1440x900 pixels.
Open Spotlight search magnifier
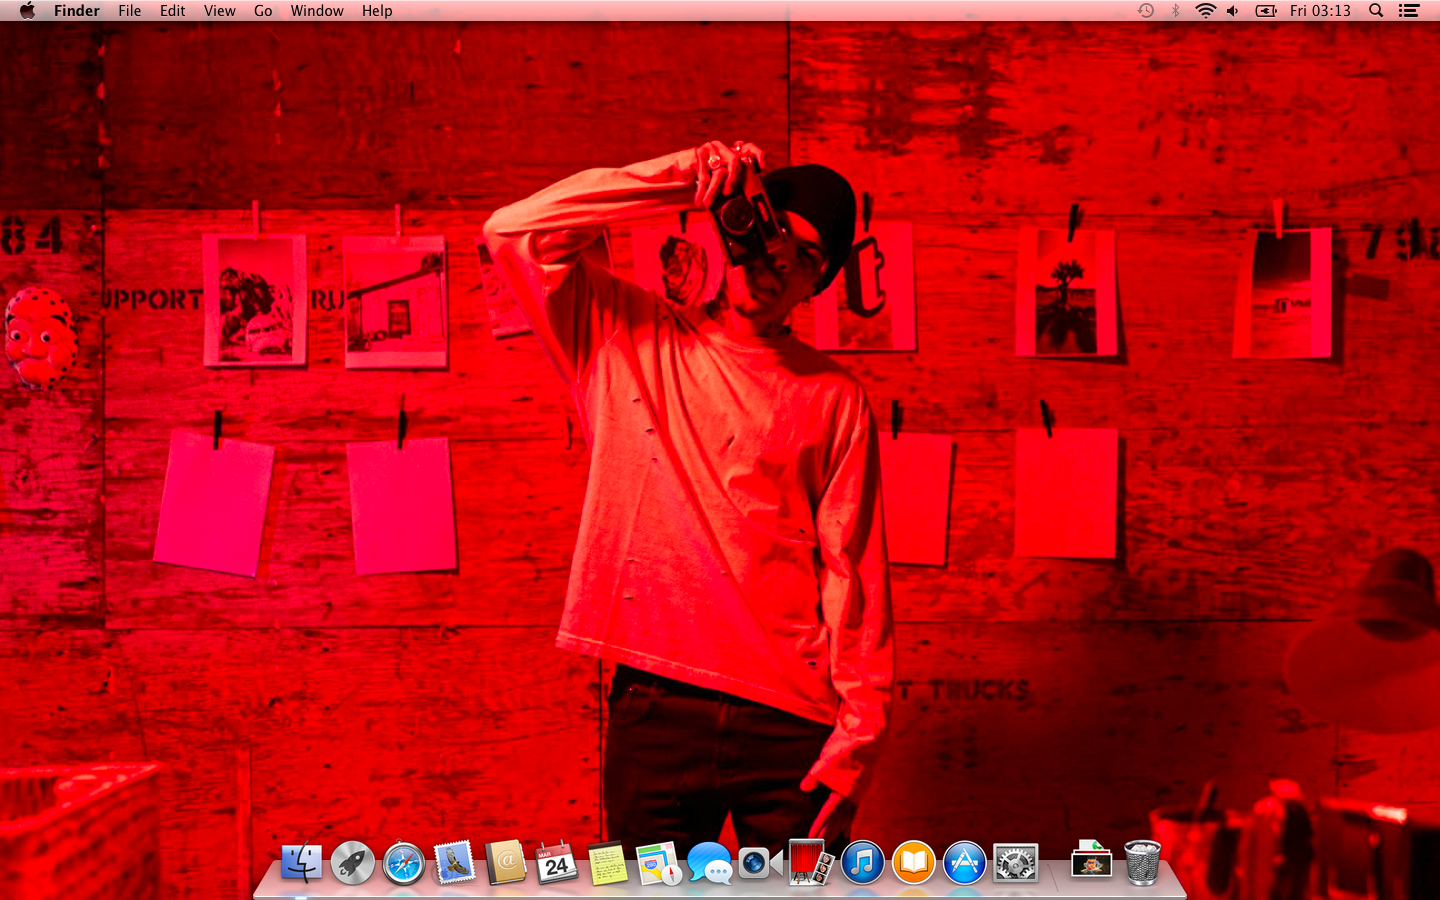1376,11
